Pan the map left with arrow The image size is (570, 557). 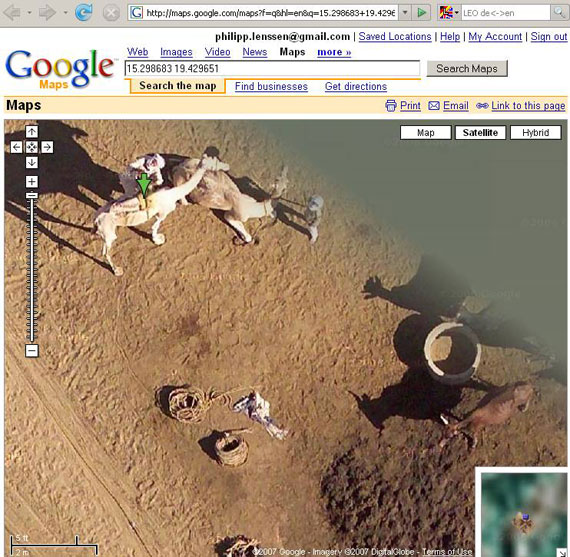tap(16, 147)
